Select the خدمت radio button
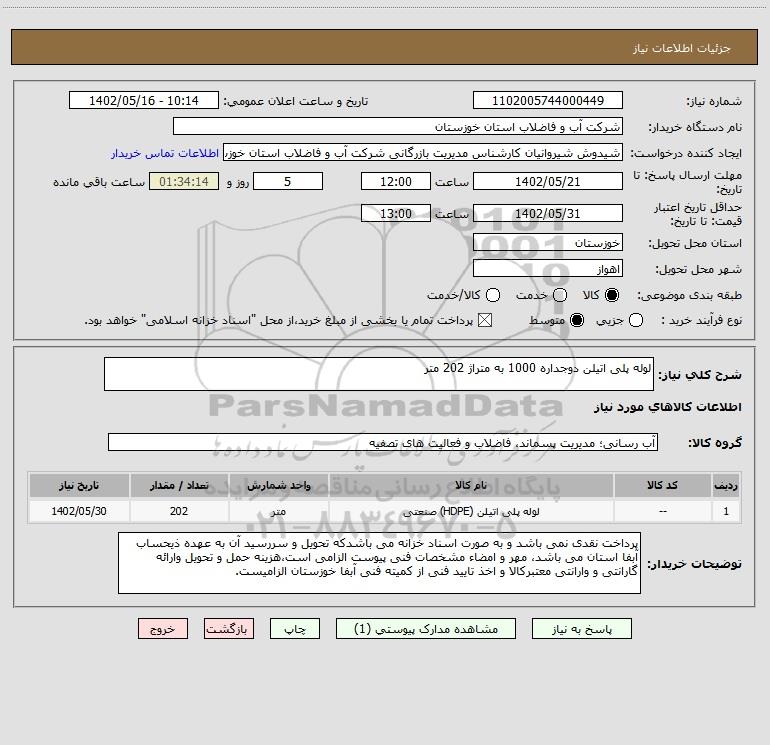770x745 pixels. click(x=560, y=295)
